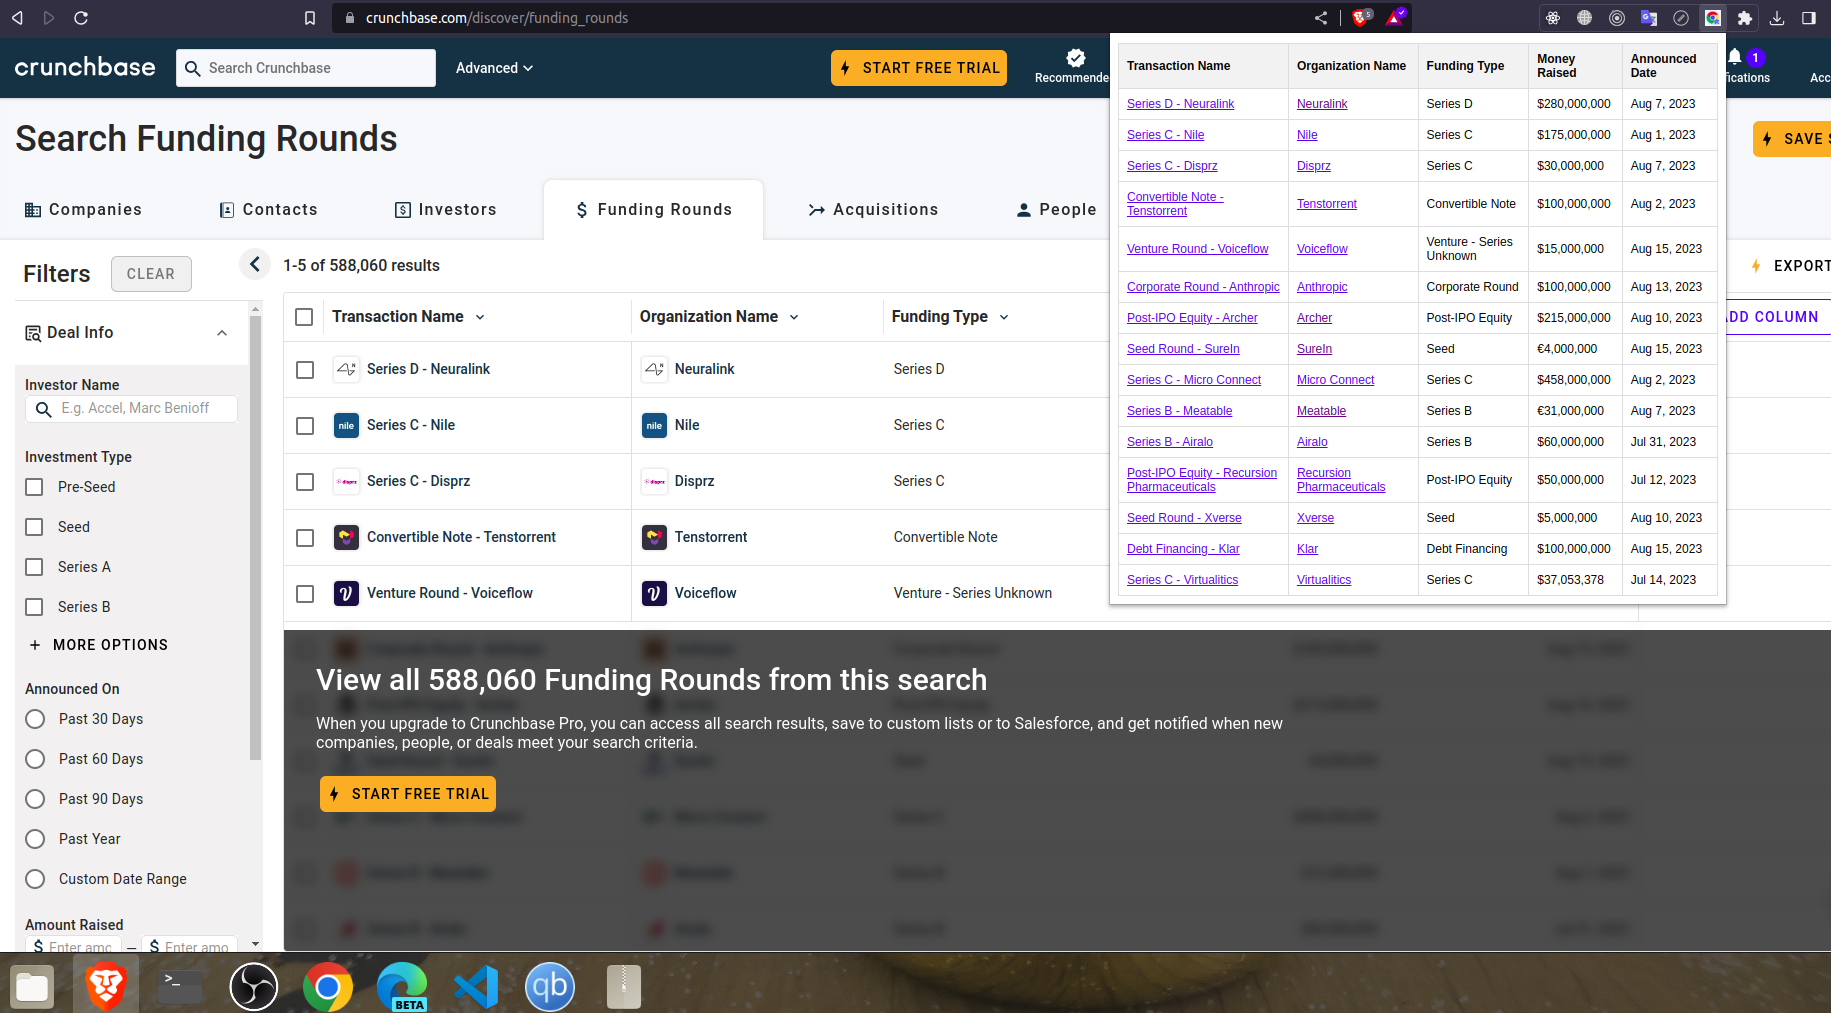1831x1013 pixels.
Task: Switch to the Investors tab
Action: tap(445, 209)
